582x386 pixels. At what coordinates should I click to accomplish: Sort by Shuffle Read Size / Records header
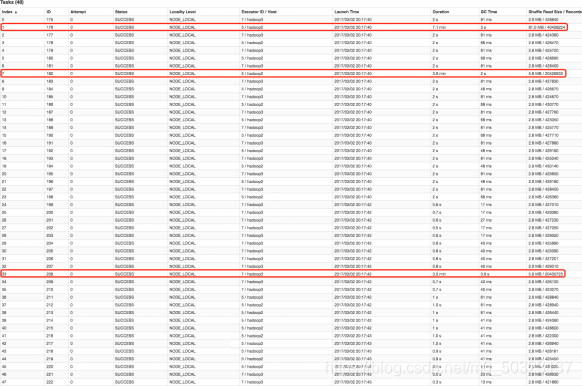coord(555,12)
